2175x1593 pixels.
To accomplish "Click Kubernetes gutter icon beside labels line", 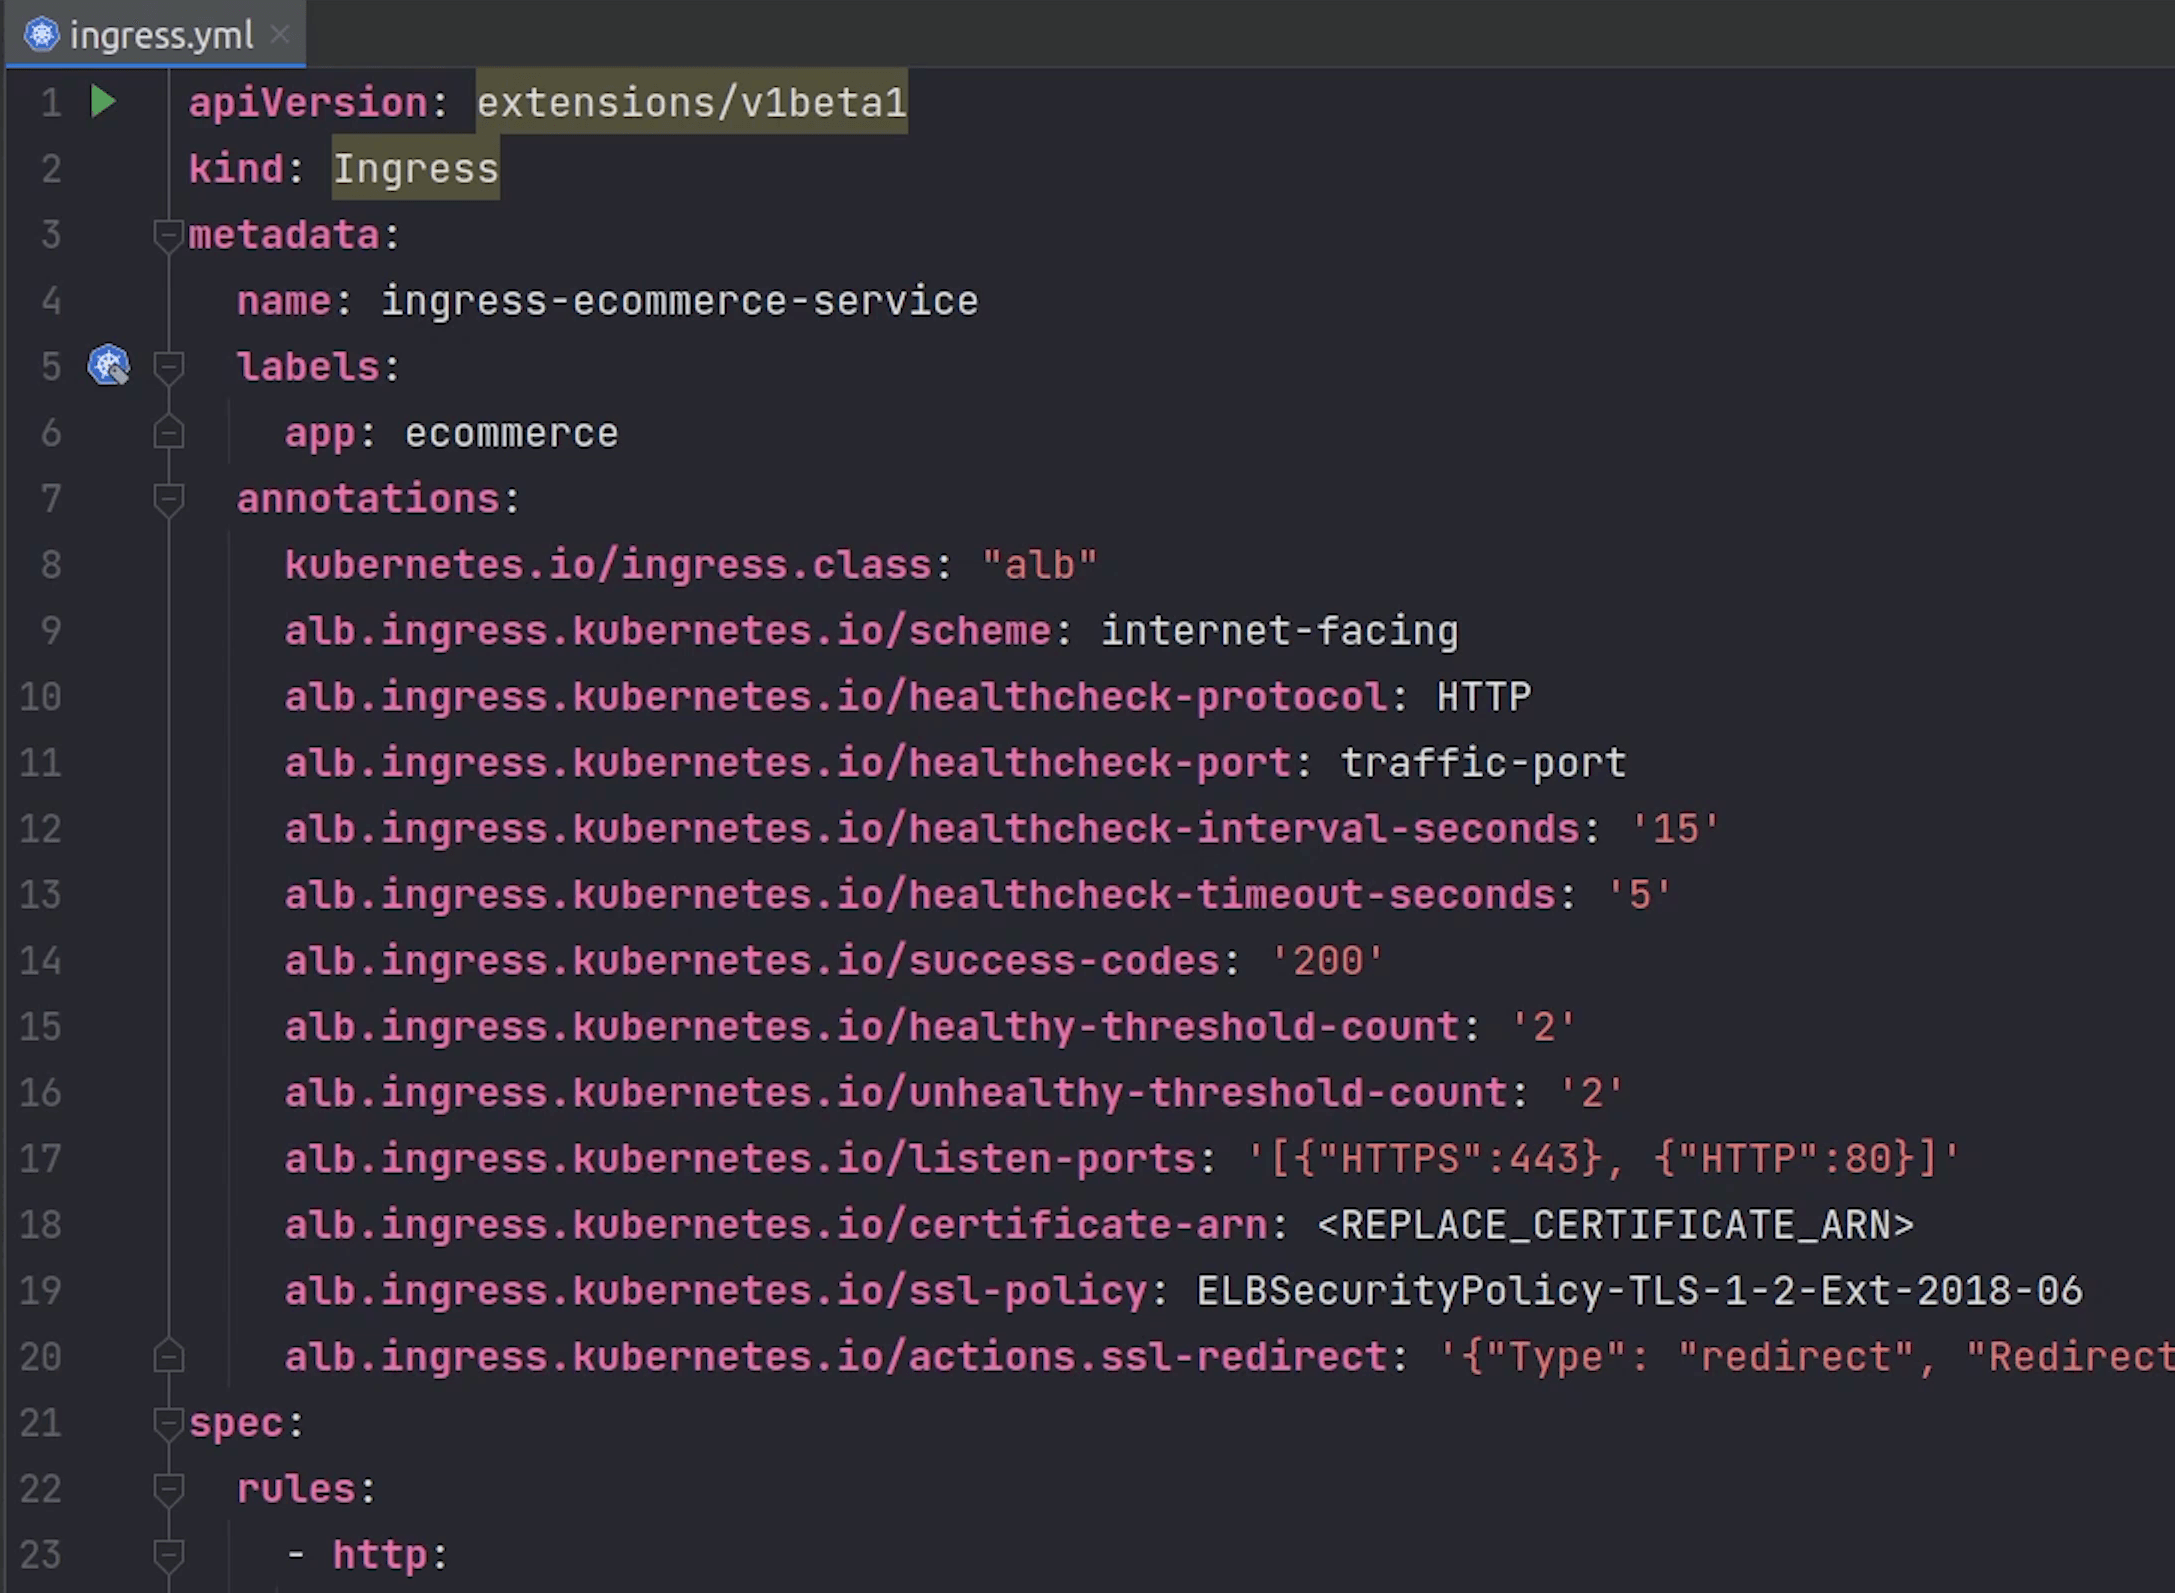I will click(108, 366).
